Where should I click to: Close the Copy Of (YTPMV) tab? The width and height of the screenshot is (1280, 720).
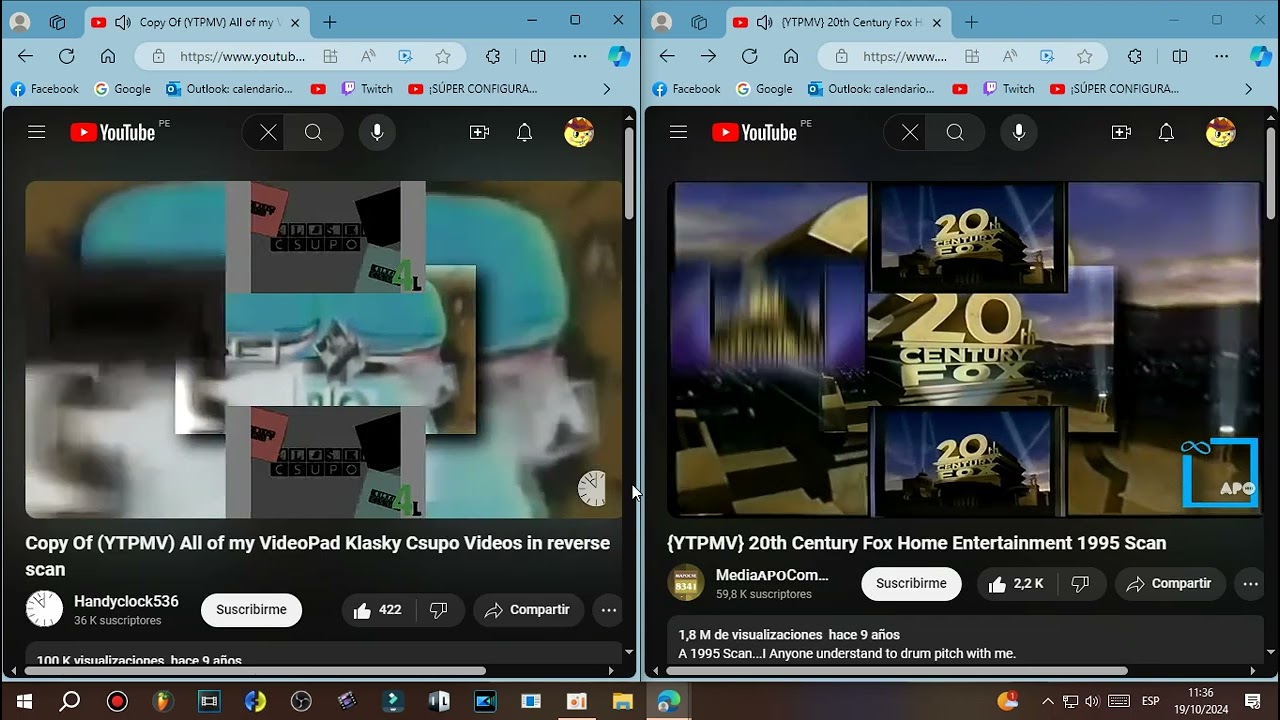294,22
